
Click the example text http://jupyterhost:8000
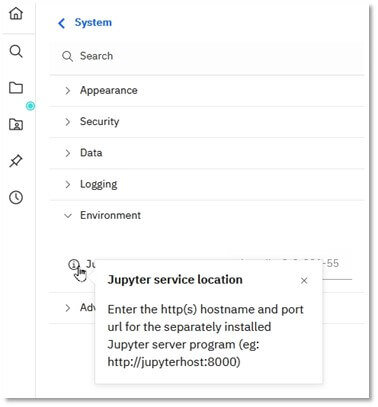point(173,362)
